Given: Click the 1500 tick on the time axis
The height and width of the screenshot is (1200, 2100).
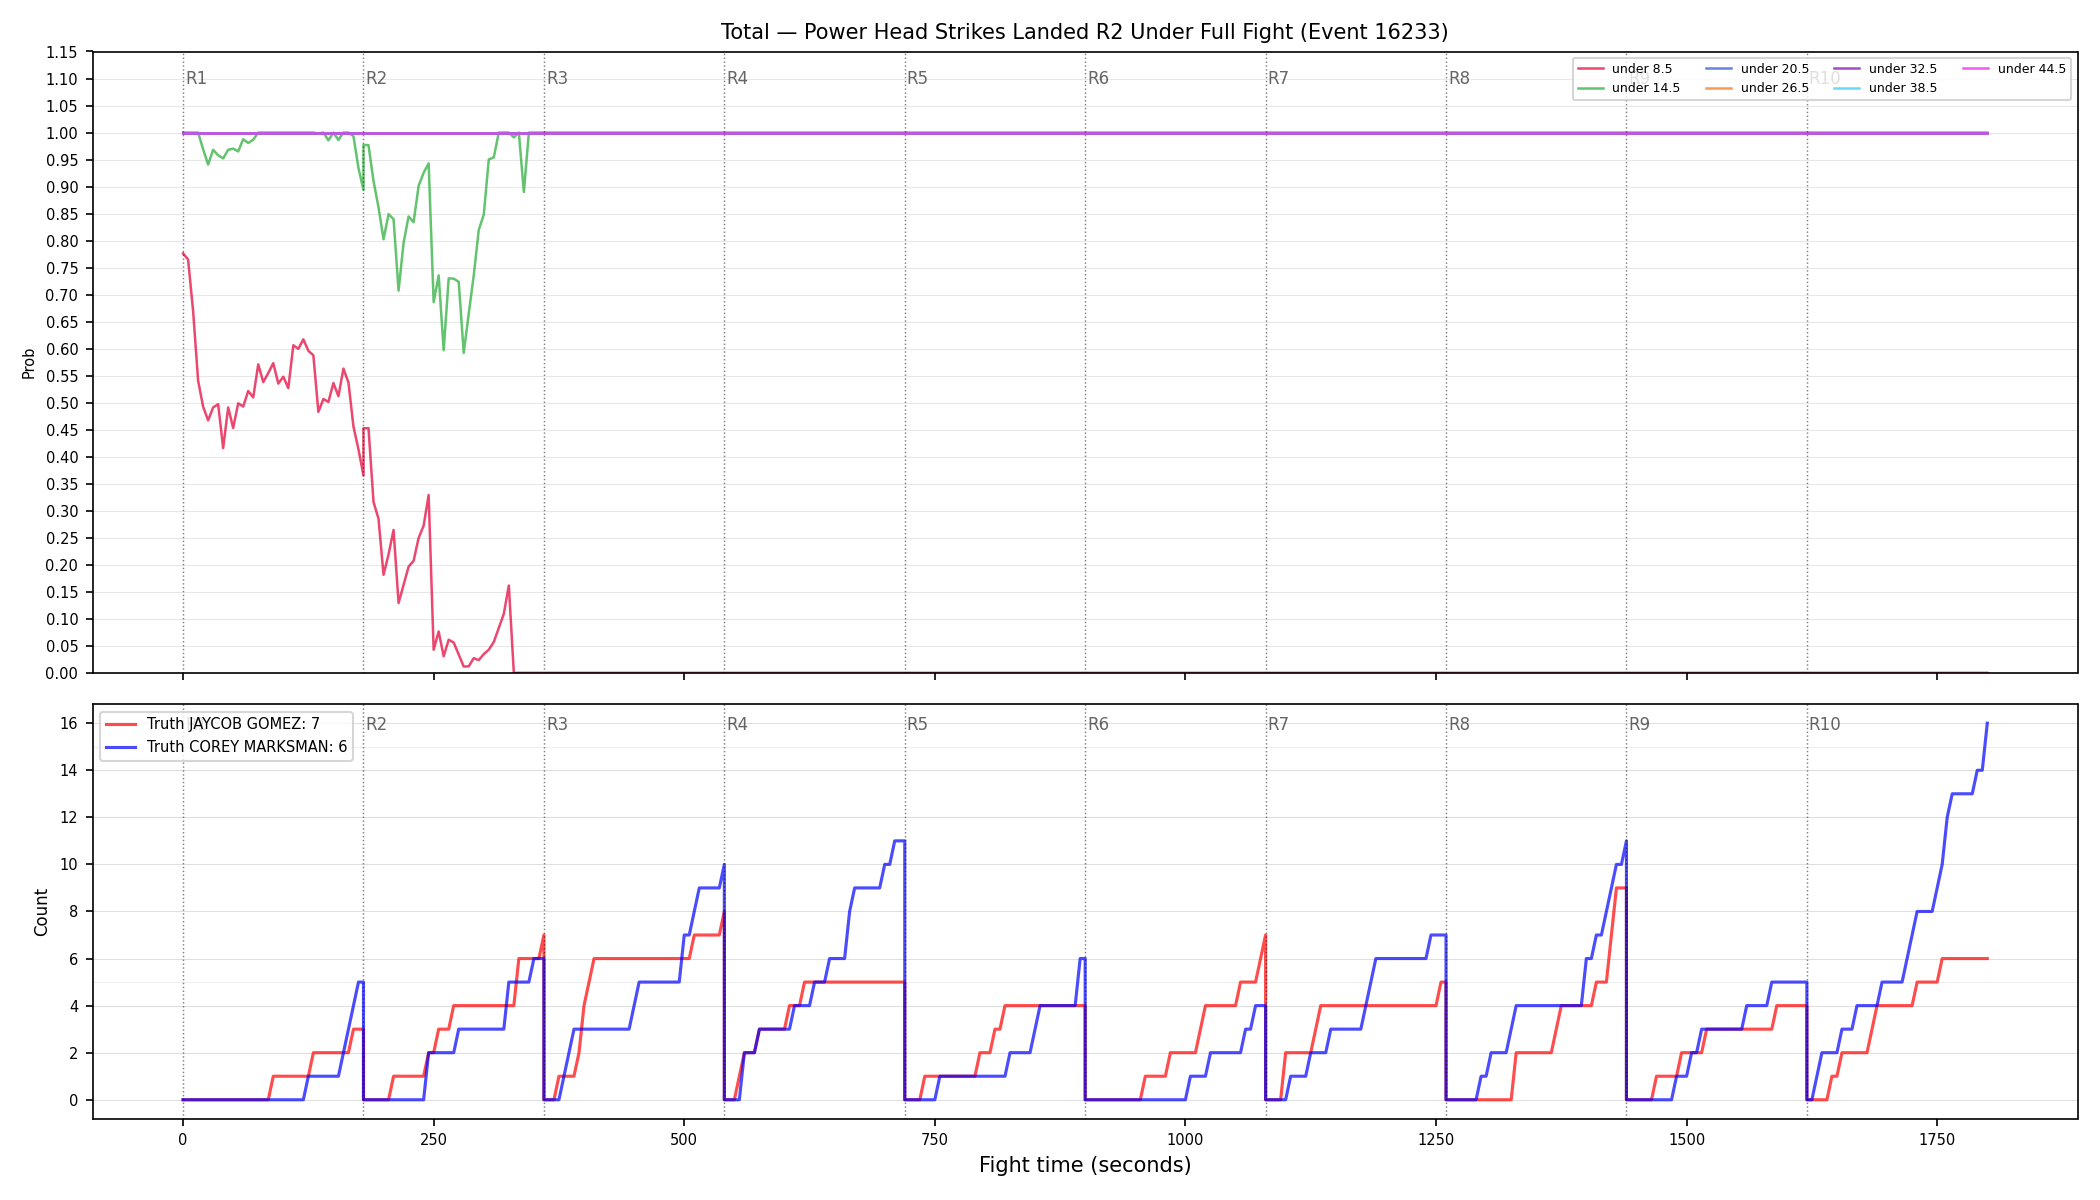Looking at the screenshot, I should [x=1687, y=1139].
